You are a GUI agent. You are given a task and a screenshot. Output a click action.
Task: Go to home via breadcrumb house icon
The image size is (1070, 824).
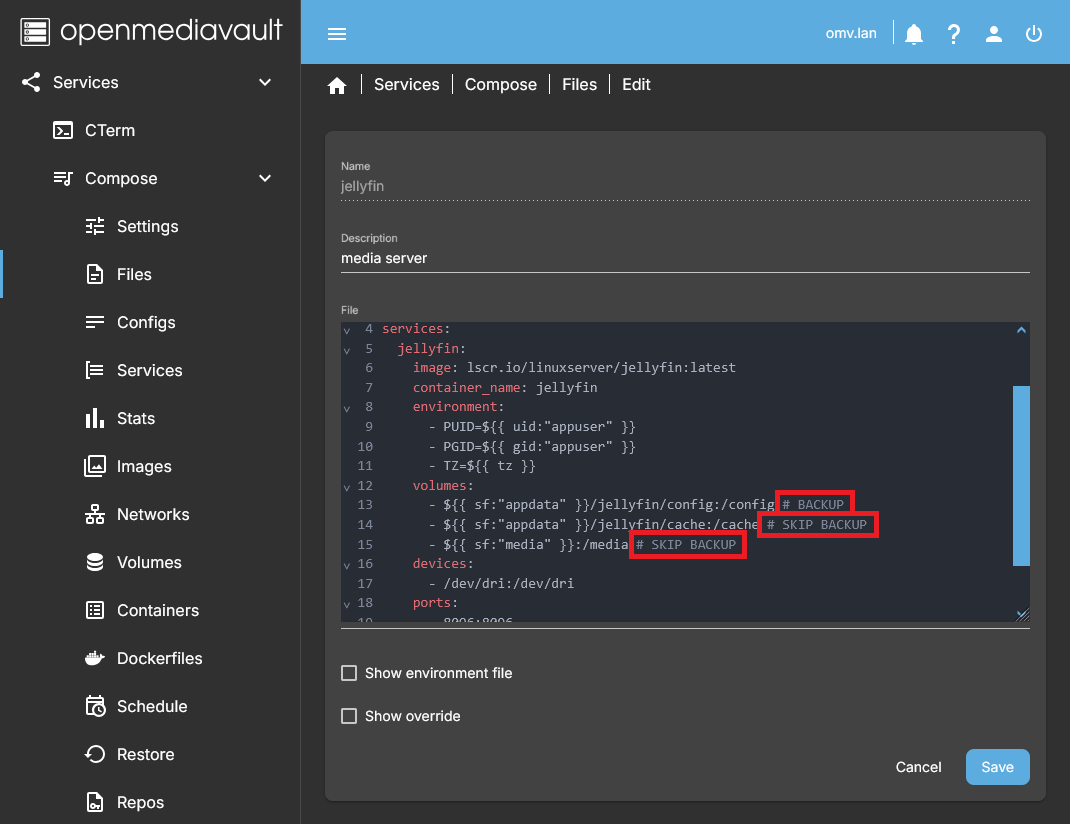click(x=337, y=85)
